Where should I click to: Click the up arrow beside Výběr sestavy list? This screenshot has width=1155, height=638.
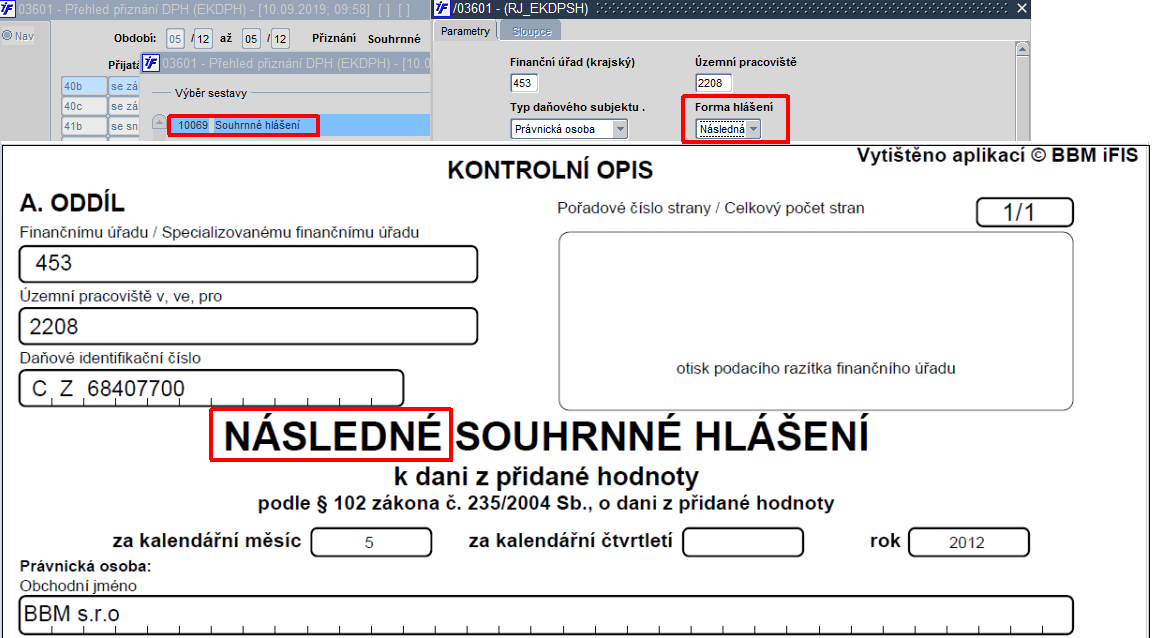[x=159, y=122]
